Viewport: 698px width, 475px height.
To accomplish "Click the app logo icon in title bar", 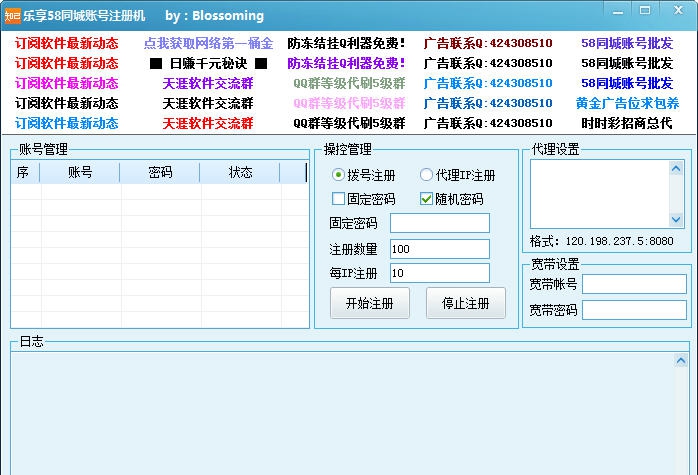I will click(13, 14).
